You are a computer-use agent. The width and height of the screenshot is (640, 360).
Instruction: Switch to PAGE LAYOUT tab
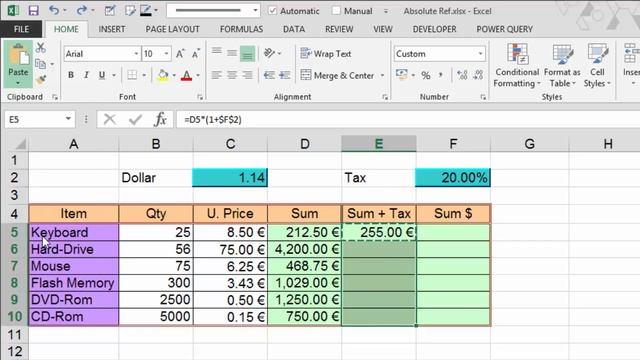pos(172,29)
